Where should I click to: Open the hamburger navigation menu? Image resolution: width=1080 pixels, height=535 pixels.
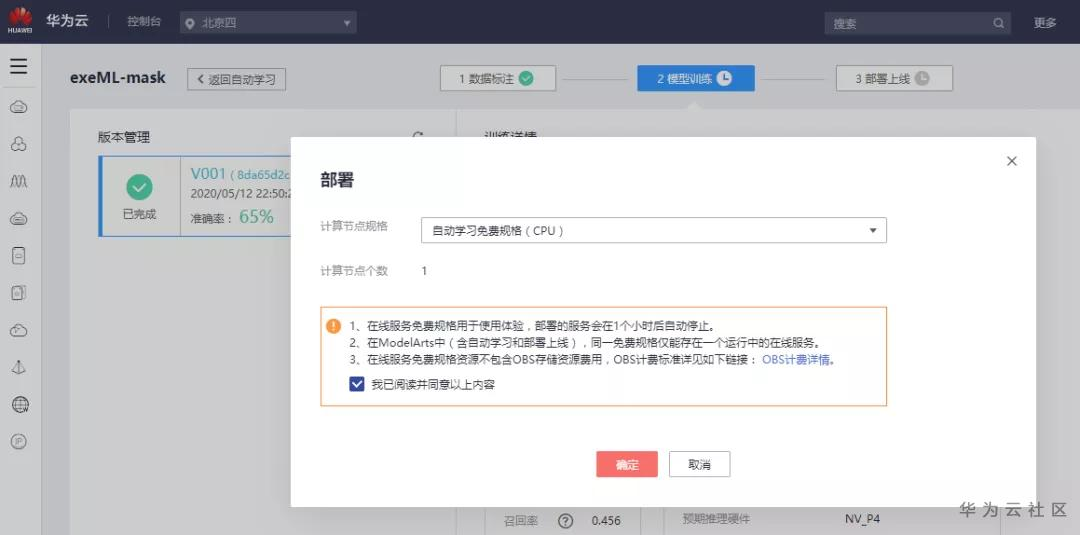(18, 67)
